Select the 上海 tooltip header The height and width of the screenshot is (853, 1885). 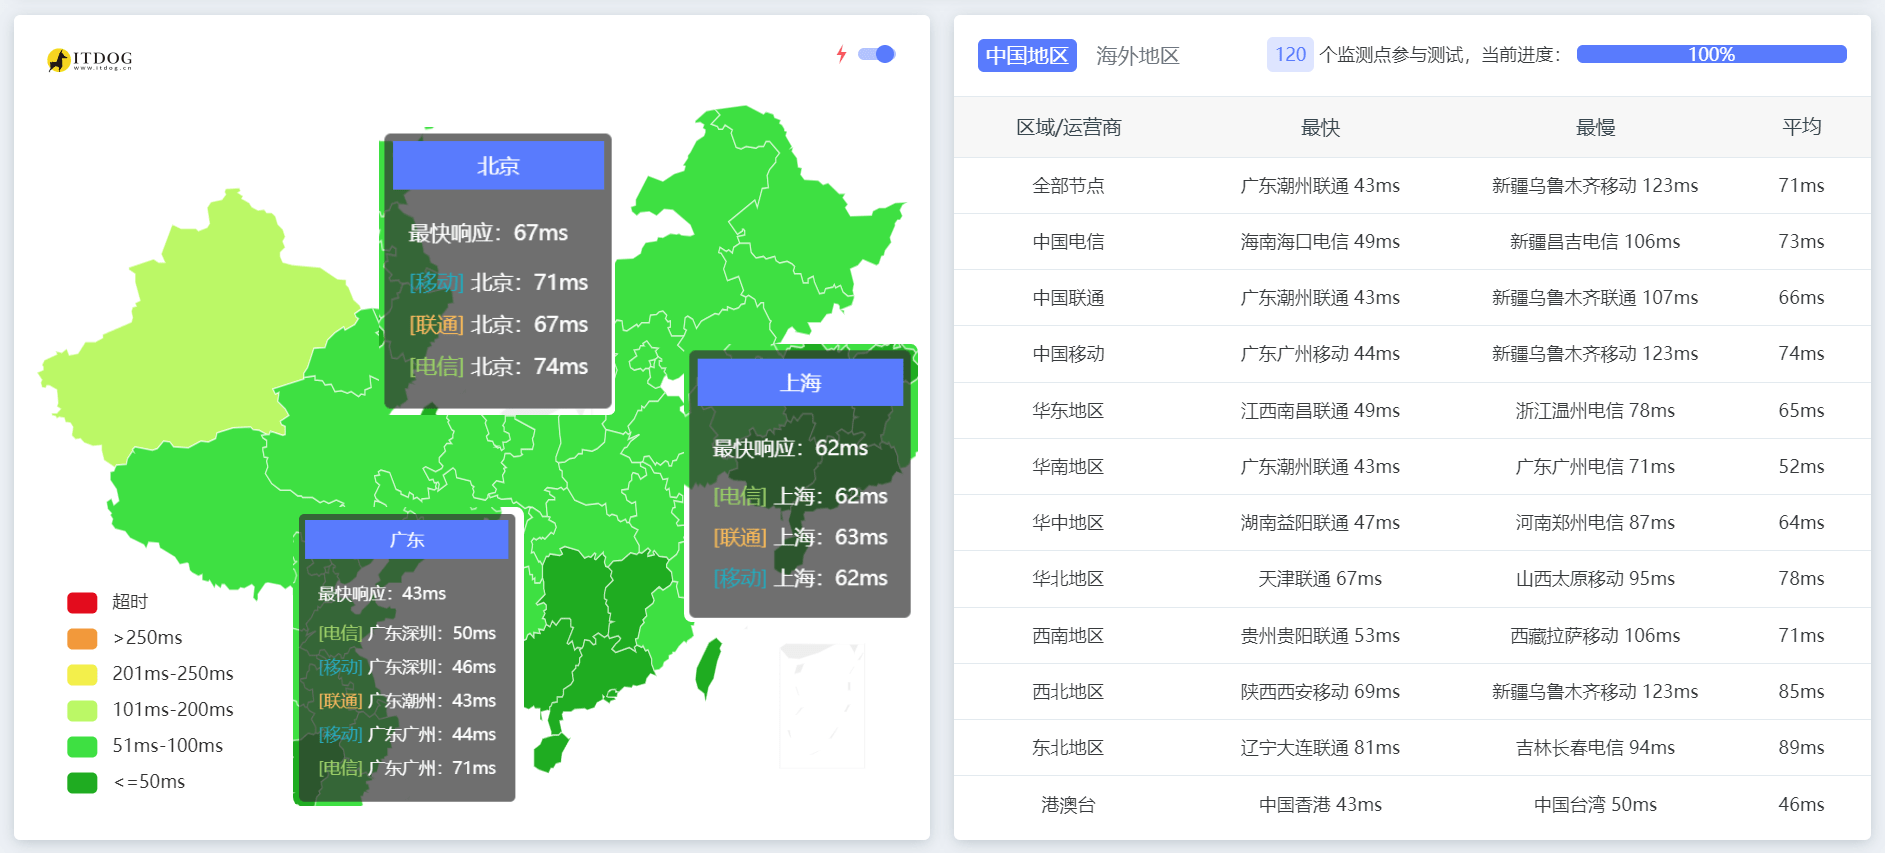(800, 383)
